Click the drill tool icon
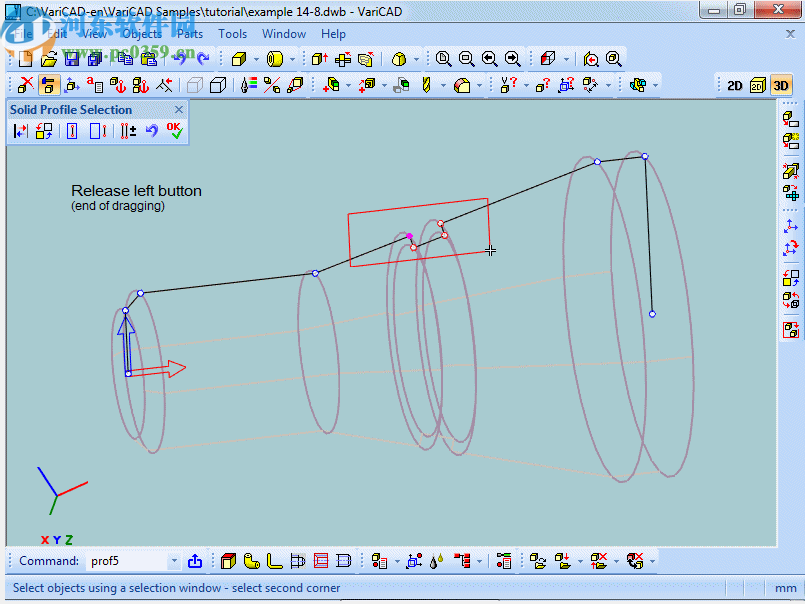 (426, 85)
